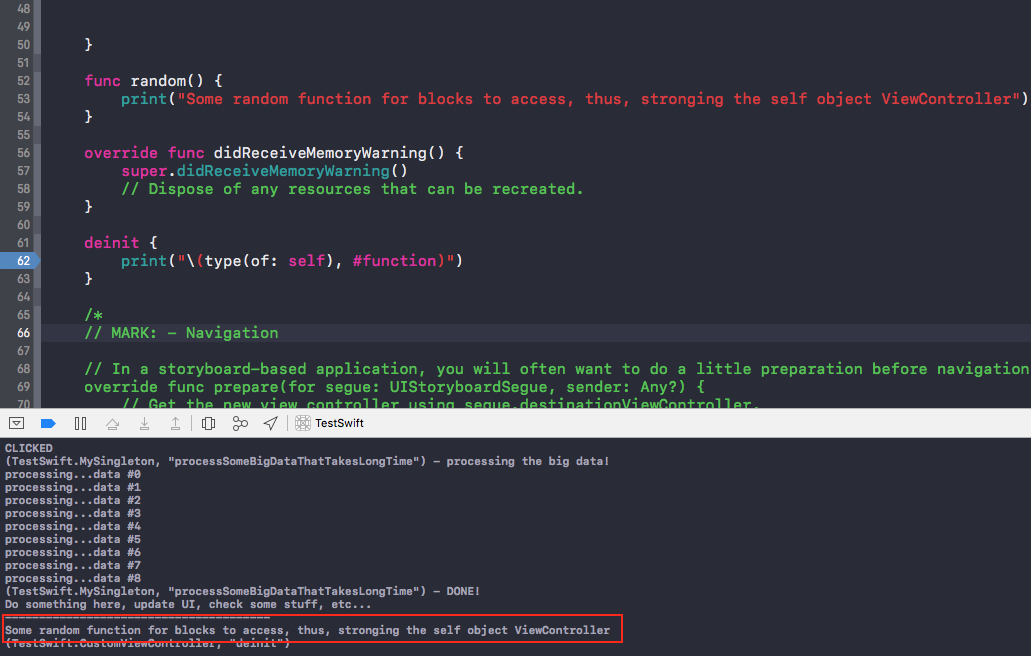The width and height of the screenshot is (1031, 656).
Task: Click console line 'processing...data #5'
Action: pos(72,540)
